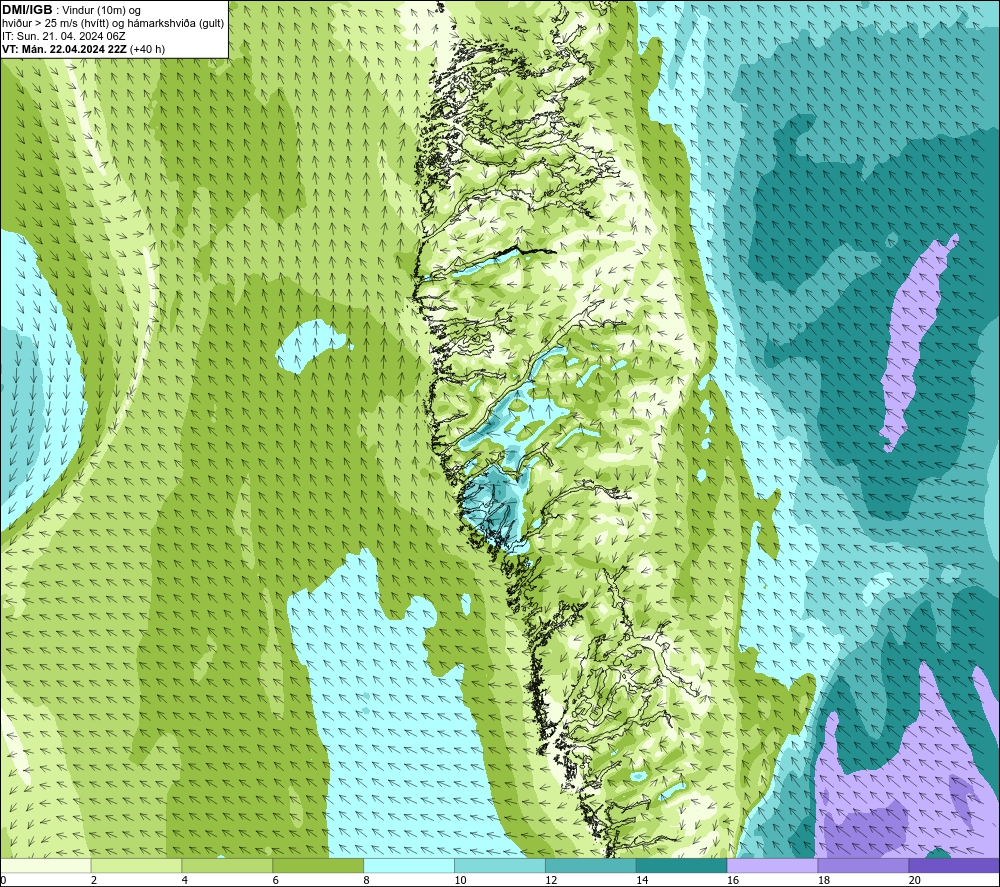Select the 18–20 m/s purple swatch
This screenshot has height=887, width=1000.
(x=863, y=865)
